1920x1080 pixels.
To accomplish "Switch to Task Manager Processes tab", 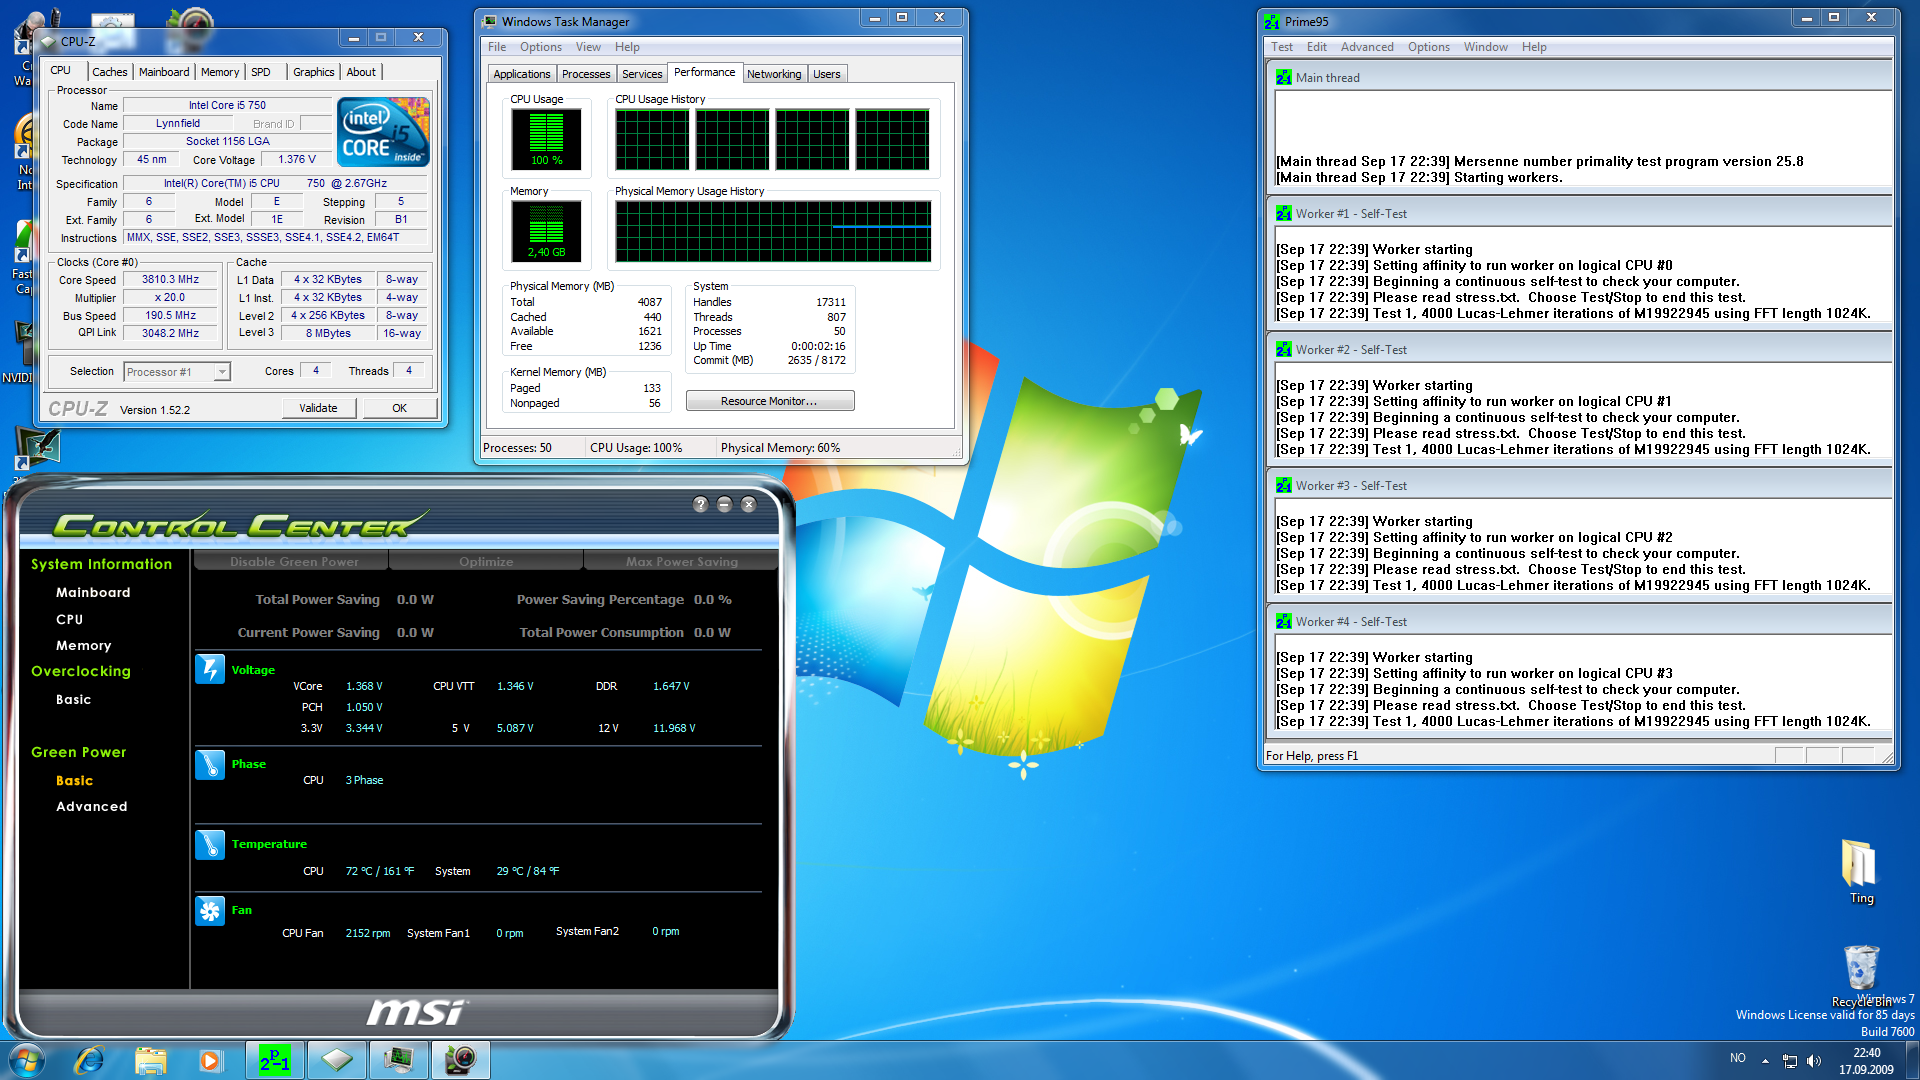I will click(585, 74).
